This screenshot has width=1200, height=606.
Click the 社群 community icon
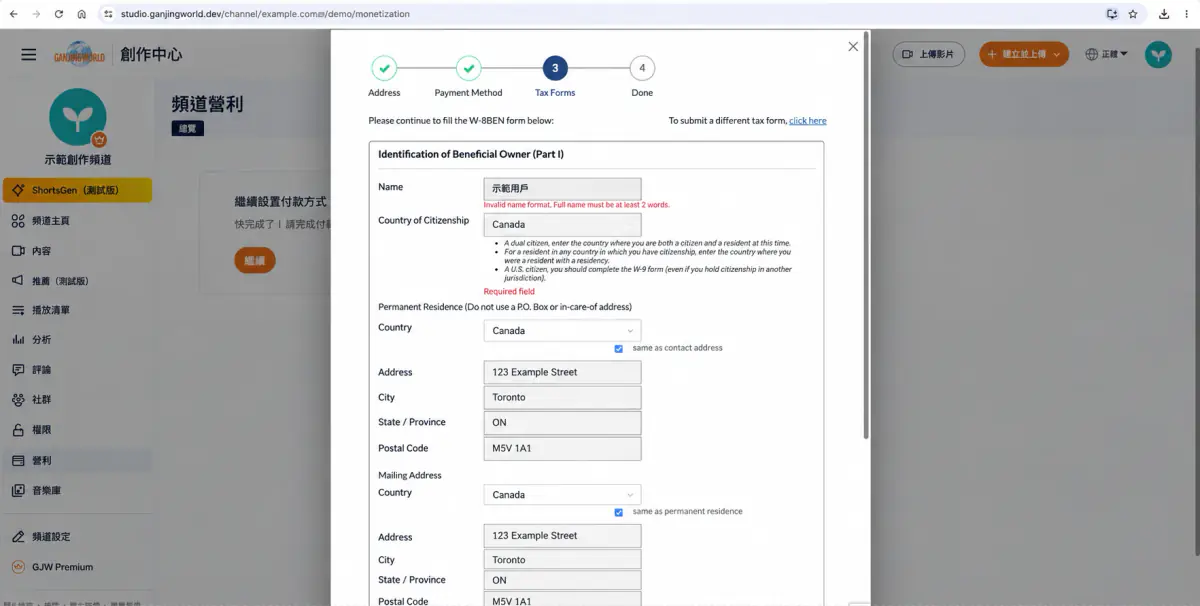point(18,400)
